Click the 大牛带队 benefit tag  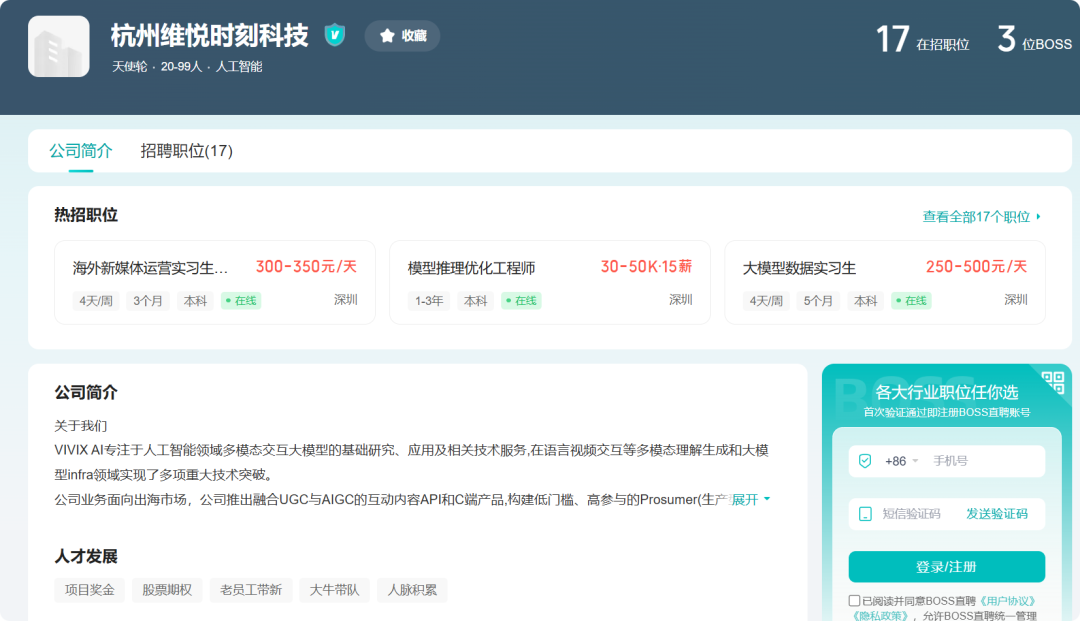(x=335, y=590)
